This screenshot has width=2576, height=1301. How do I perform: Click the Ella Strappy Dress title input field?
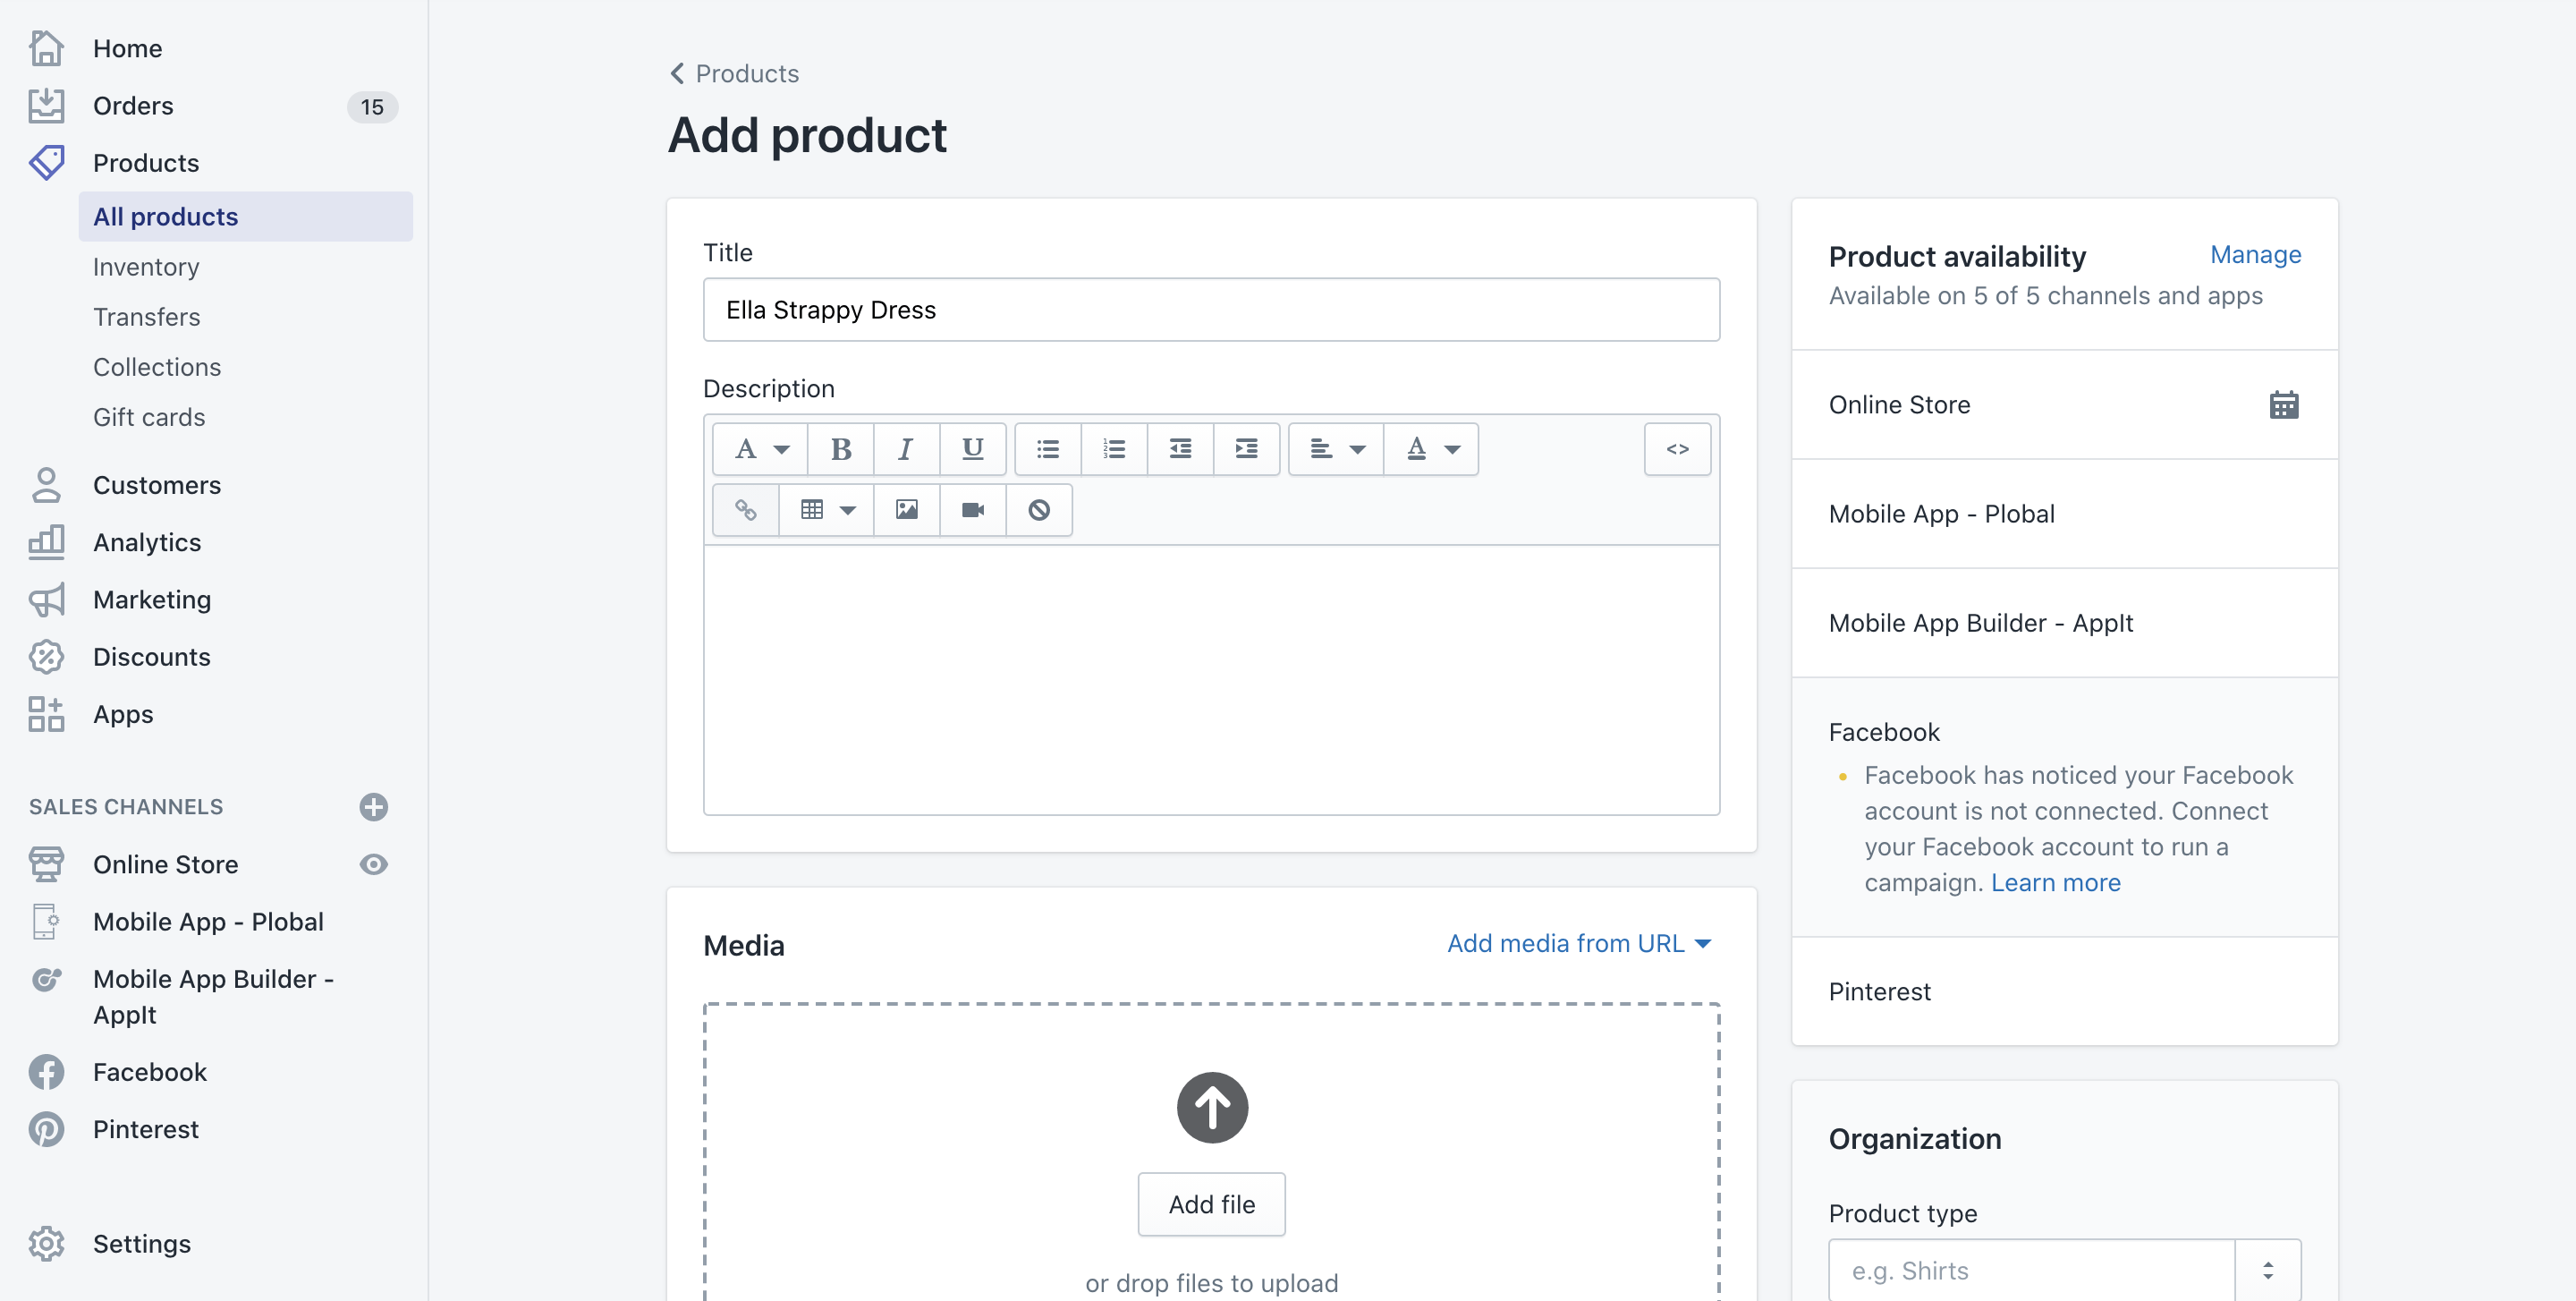click(x=1211, y=309)
